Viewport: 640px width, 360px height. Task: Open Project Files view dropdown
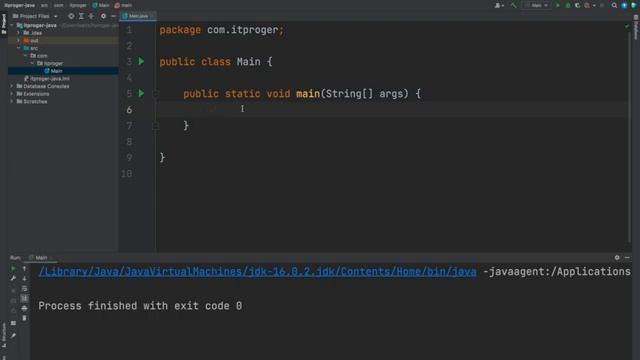[x=35, y=16]
